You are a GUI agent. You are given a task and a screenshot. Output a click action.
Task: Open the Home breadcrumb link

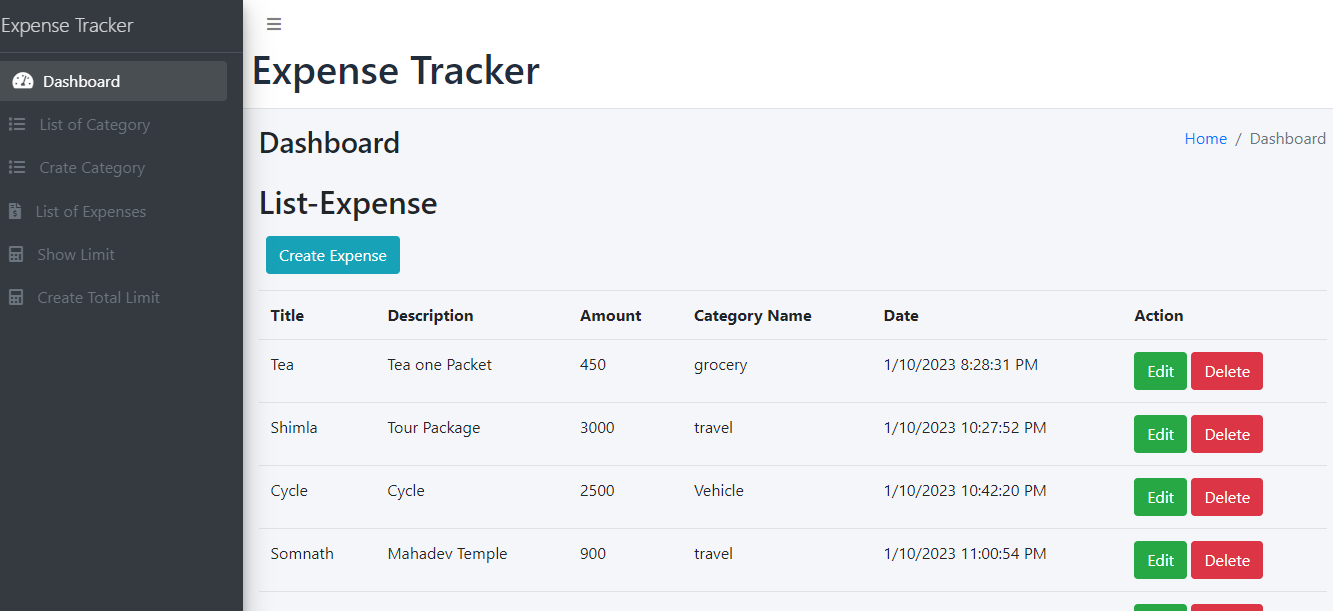[1205, 138]
